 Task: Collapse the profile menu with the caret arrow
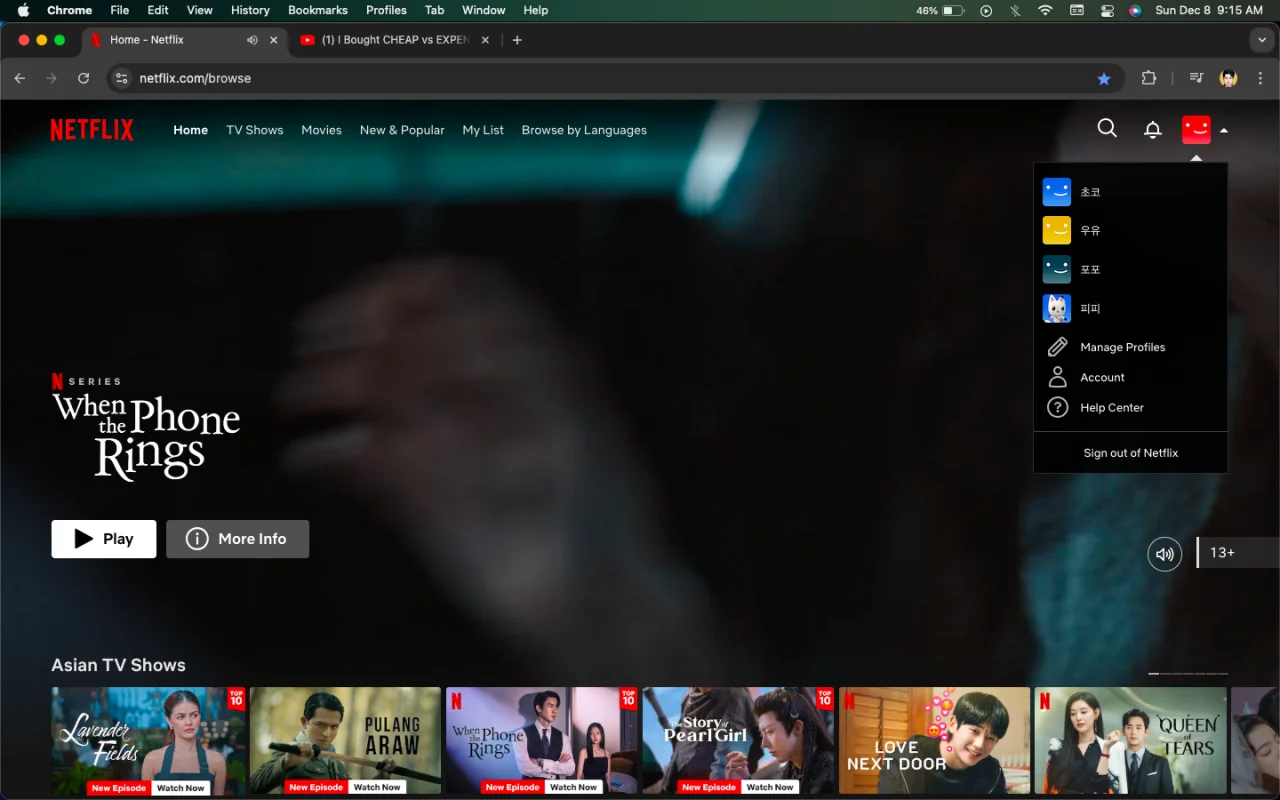(1224, 130)
